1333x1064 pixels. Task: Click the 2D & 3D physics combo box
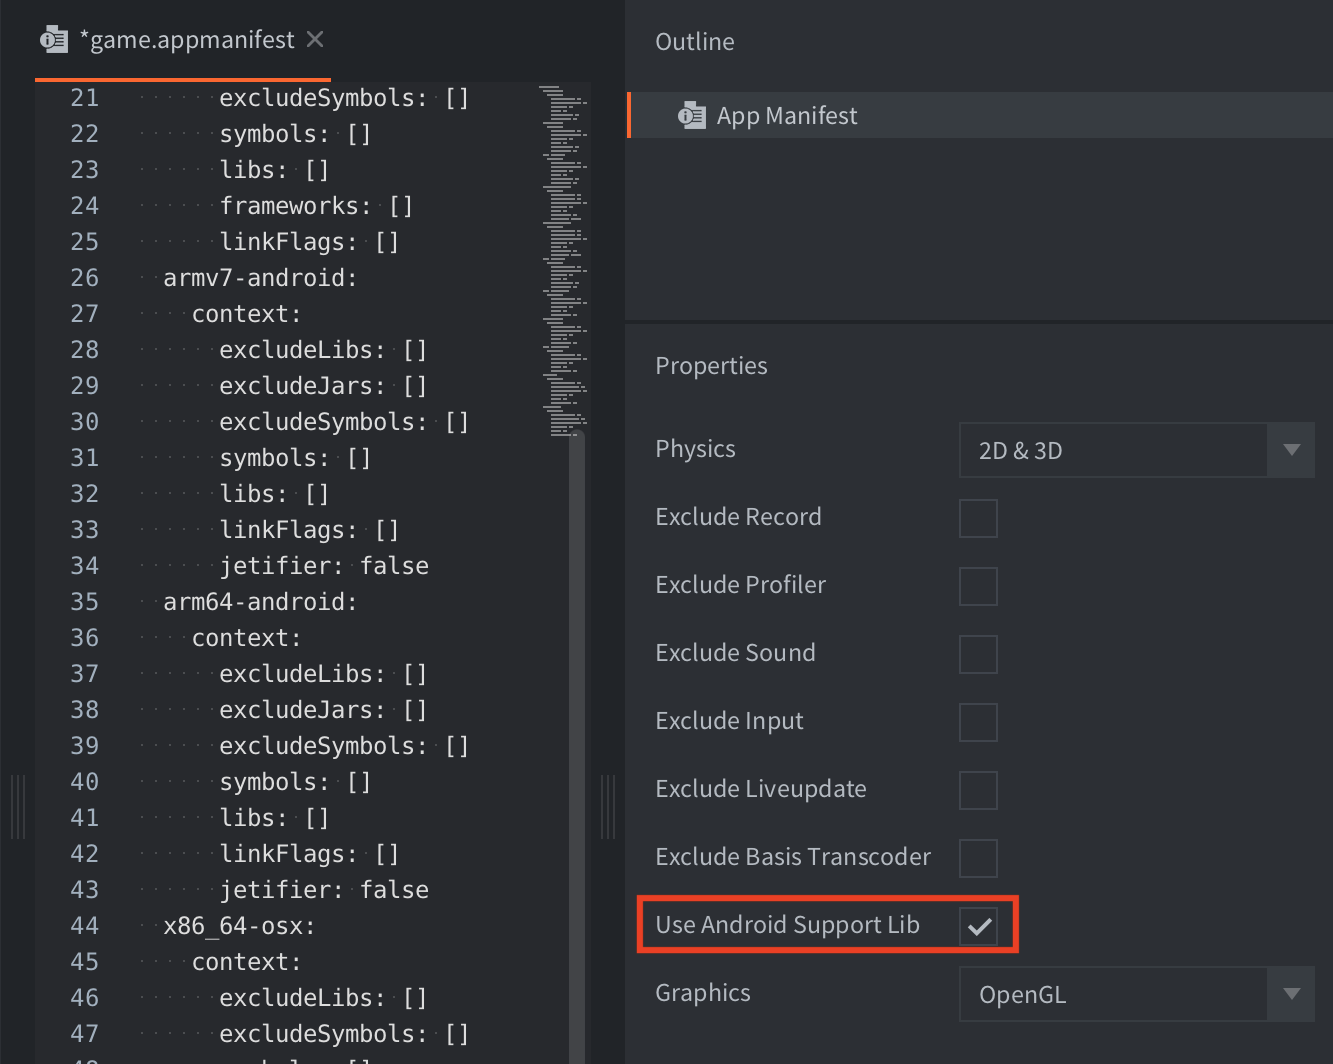(x=1112, y=450)
